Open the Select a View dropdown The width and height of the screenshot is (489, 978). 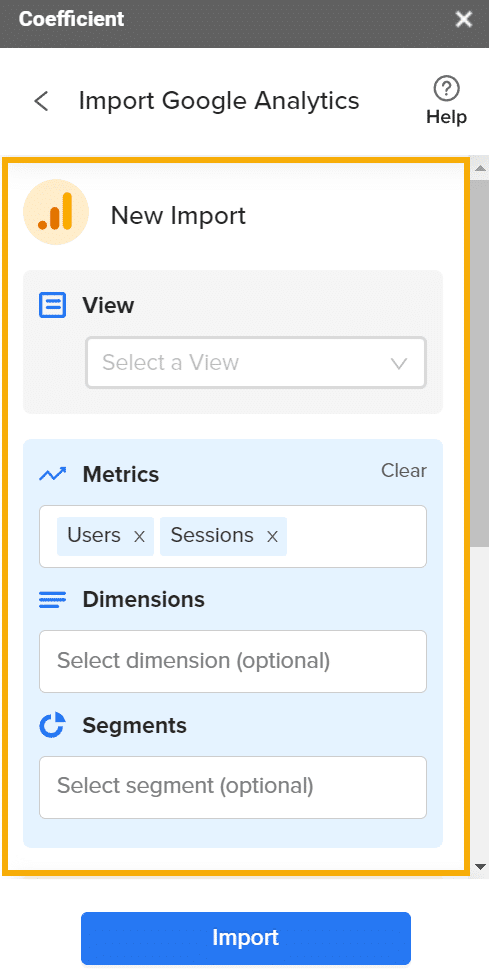(256, 362)
